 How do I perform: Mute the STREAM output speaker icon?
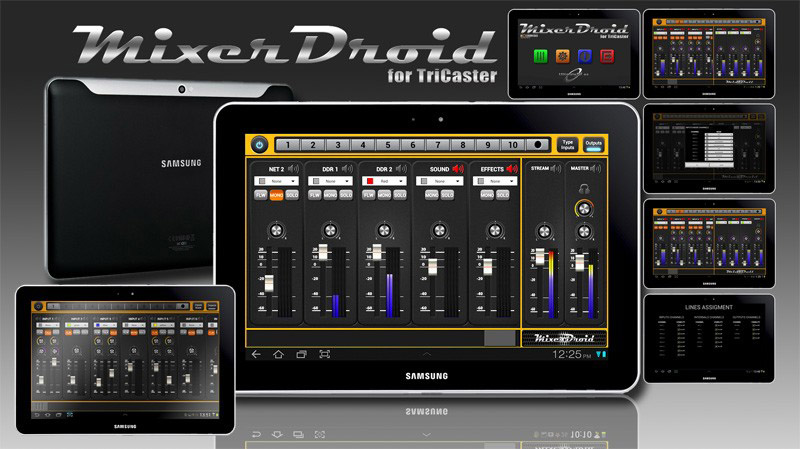(x=556, y=168)
